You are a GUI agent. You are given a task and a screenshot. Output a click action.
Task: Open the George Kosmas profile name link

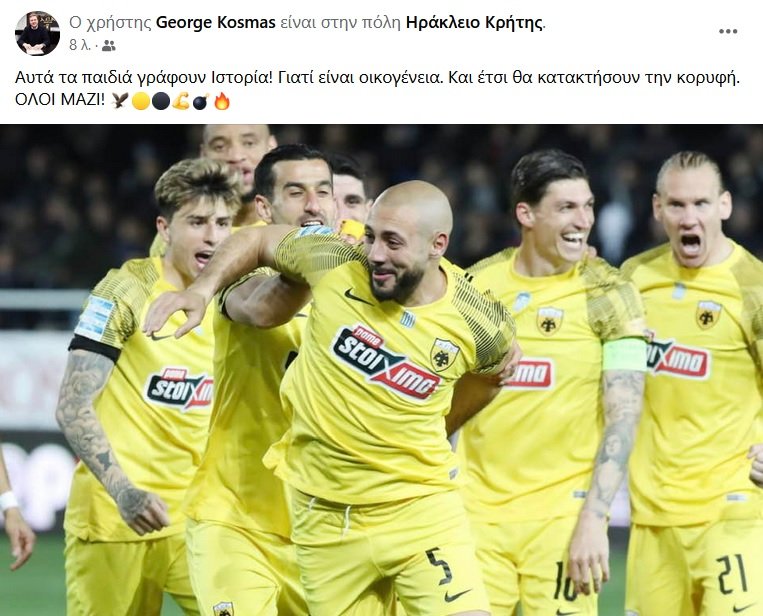point(216,22)
